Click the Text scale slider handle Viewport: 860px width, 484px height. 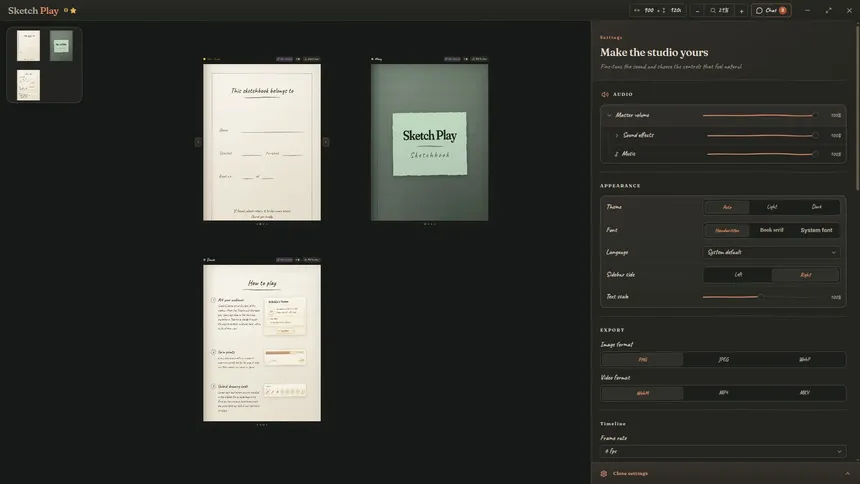coord(761,297)
